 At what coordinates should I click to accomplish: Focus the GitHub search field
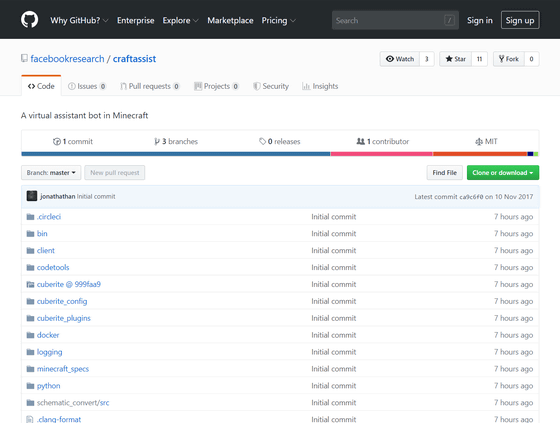(x=395, y=20)
